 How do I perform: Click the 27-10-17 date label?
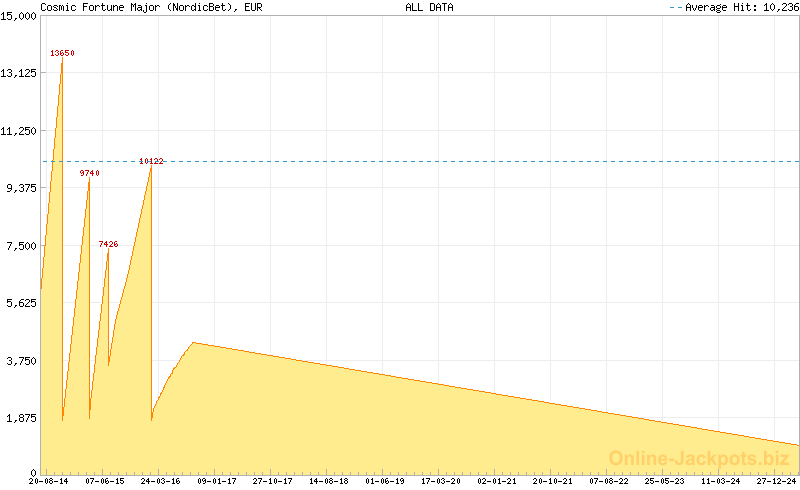point(272,481)
